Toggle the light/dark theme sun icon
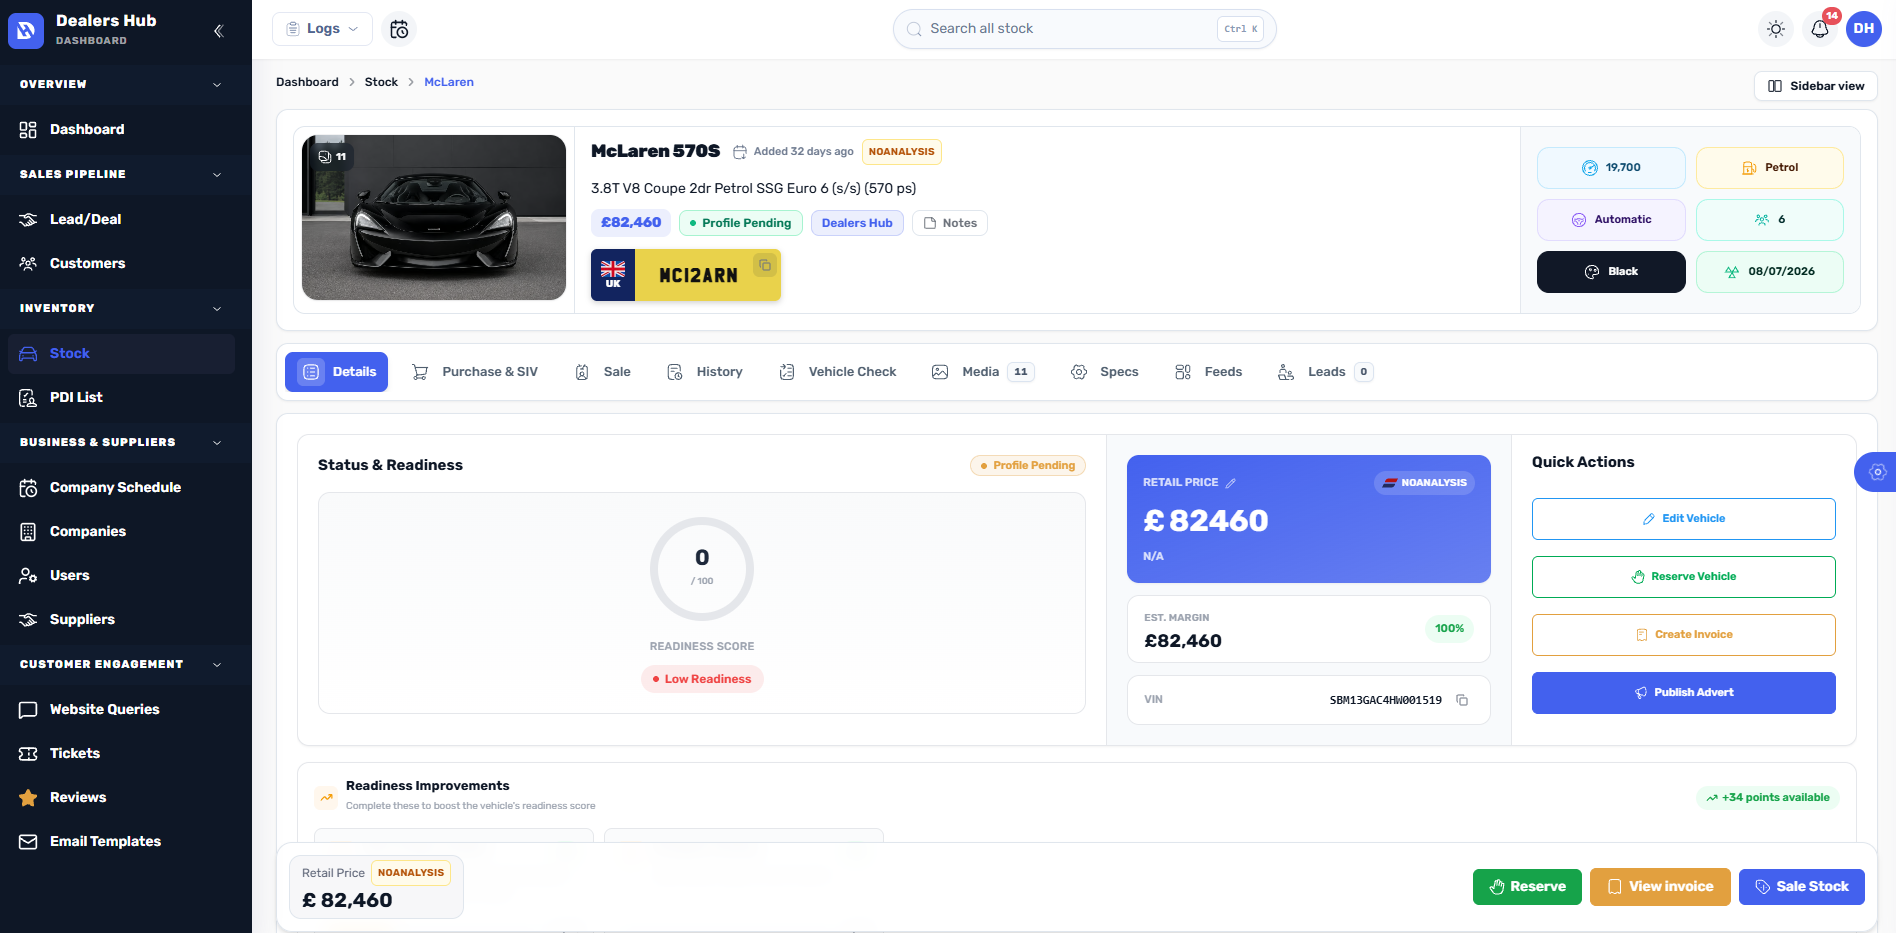Screen dimensions: 1896x933 point(1775,29)
